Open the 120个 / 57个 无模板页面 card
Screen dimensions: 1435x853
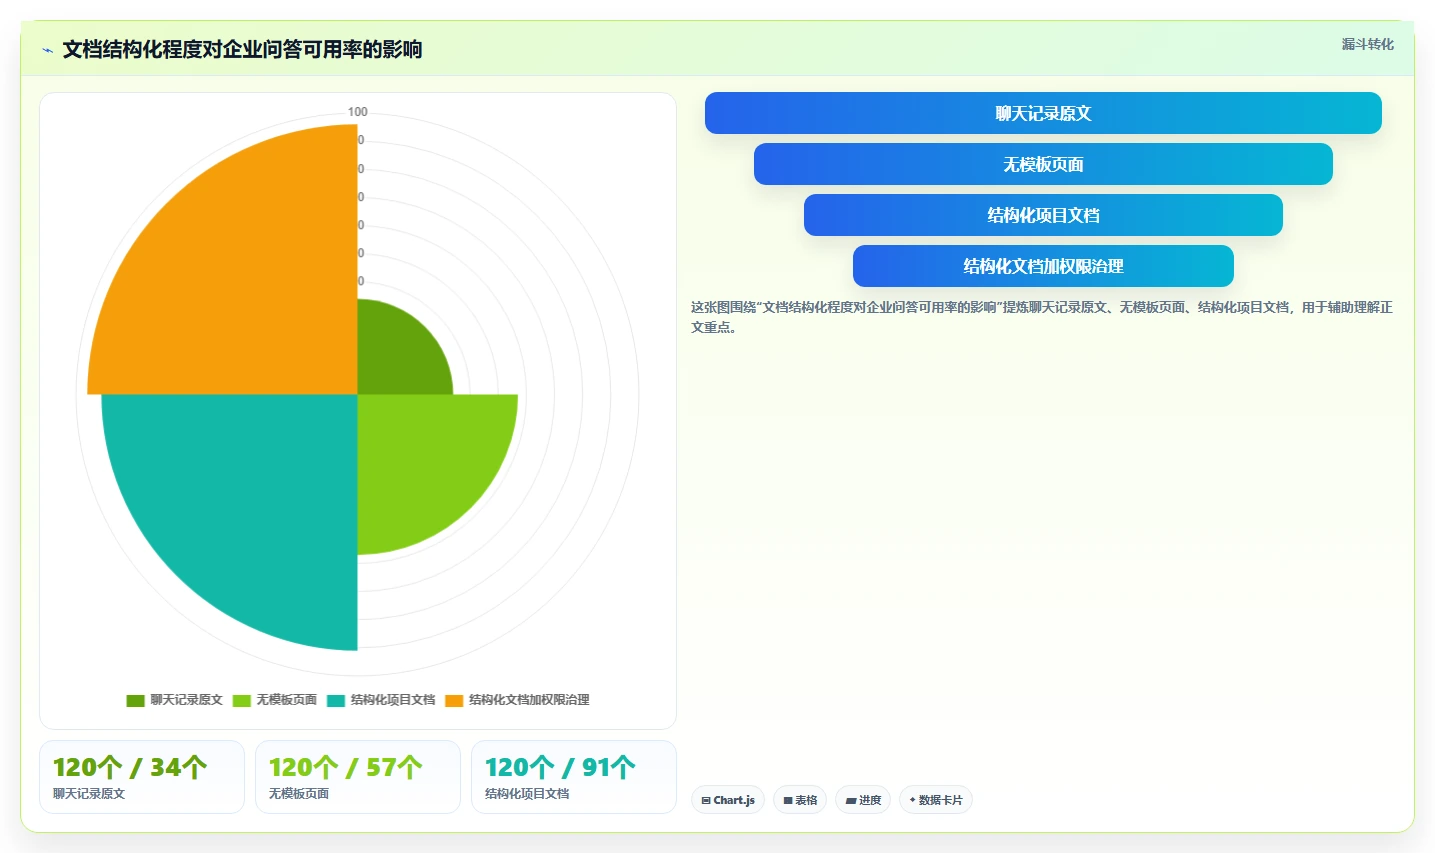click(x=358, y=777)
